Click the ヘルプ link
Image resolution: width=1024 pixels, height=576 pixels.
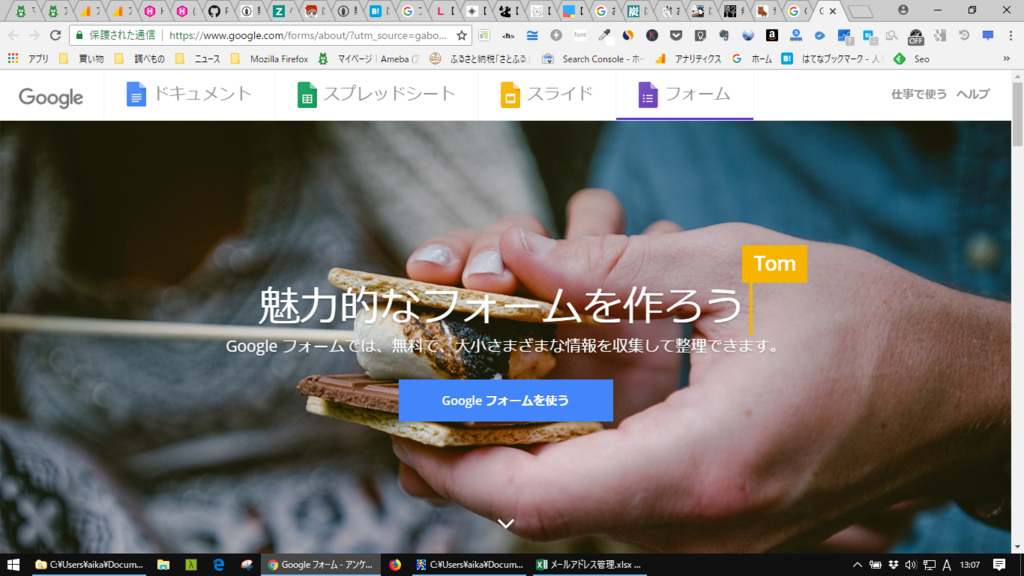click(x=973, y=95)
